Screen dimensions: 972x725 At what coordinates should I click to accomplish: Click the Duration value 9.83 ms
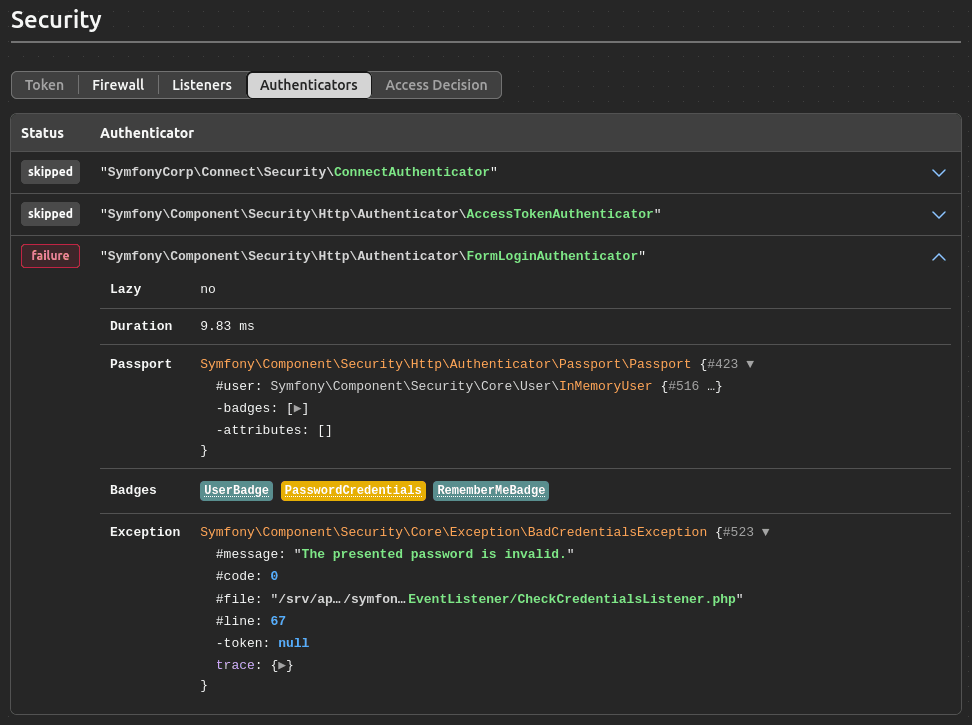227,326
